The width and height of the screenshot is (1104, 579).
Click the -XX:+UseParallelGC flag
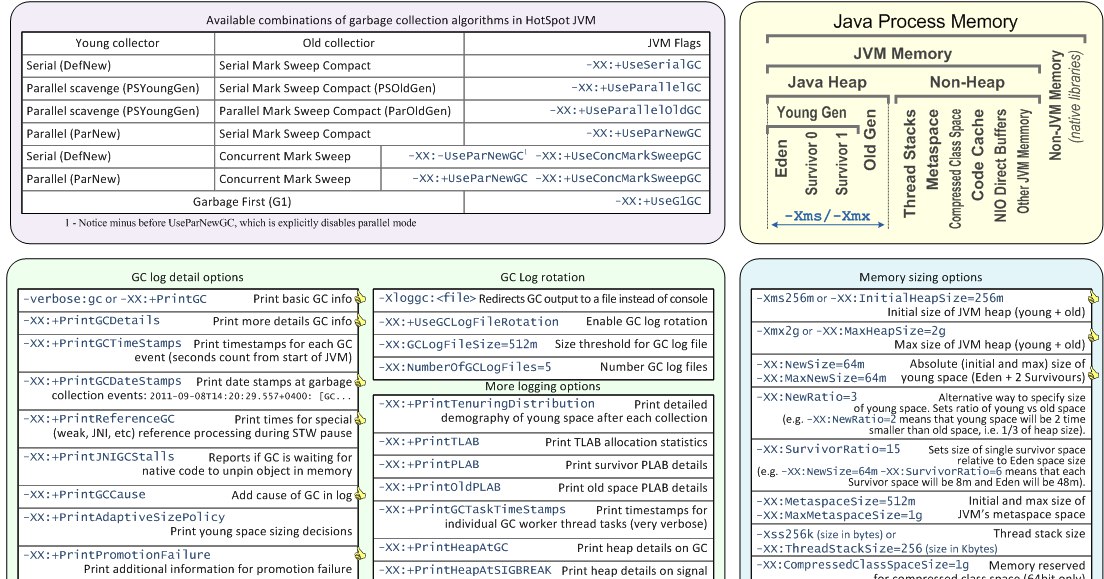pyautogui.click(x=636, y=88)
